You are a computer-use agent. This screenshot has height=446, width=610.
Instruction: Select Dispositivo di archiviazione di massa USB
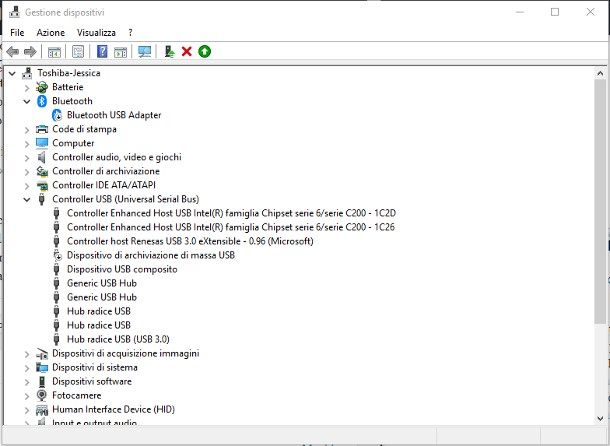[151, 255]
